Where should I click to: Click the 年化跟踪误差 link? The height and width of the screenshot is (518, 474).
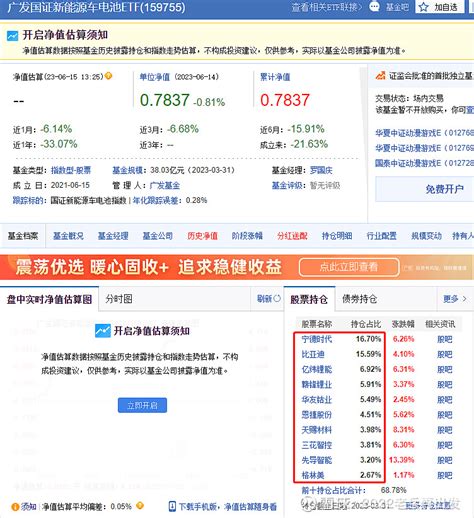pyautogui.click(x=155, y=200)
